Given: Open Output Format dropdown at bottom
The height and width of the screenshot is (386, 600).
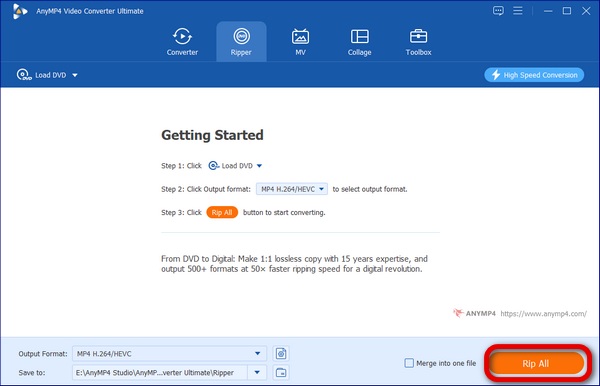Looking at the screenshot, I should [170, 353].
